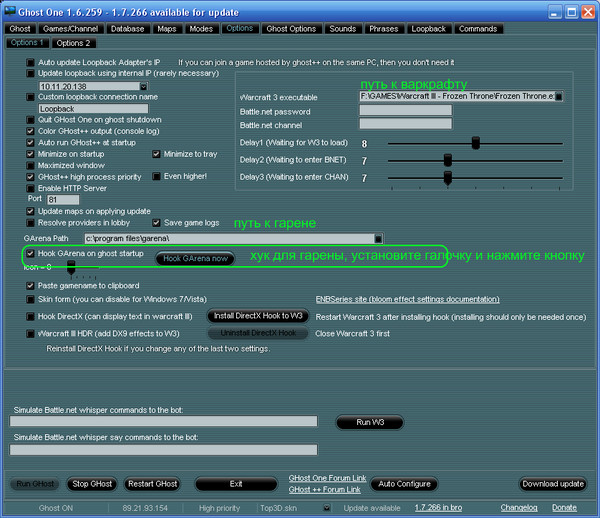Expand the loopback IP address dropdown

coord(144,86)
